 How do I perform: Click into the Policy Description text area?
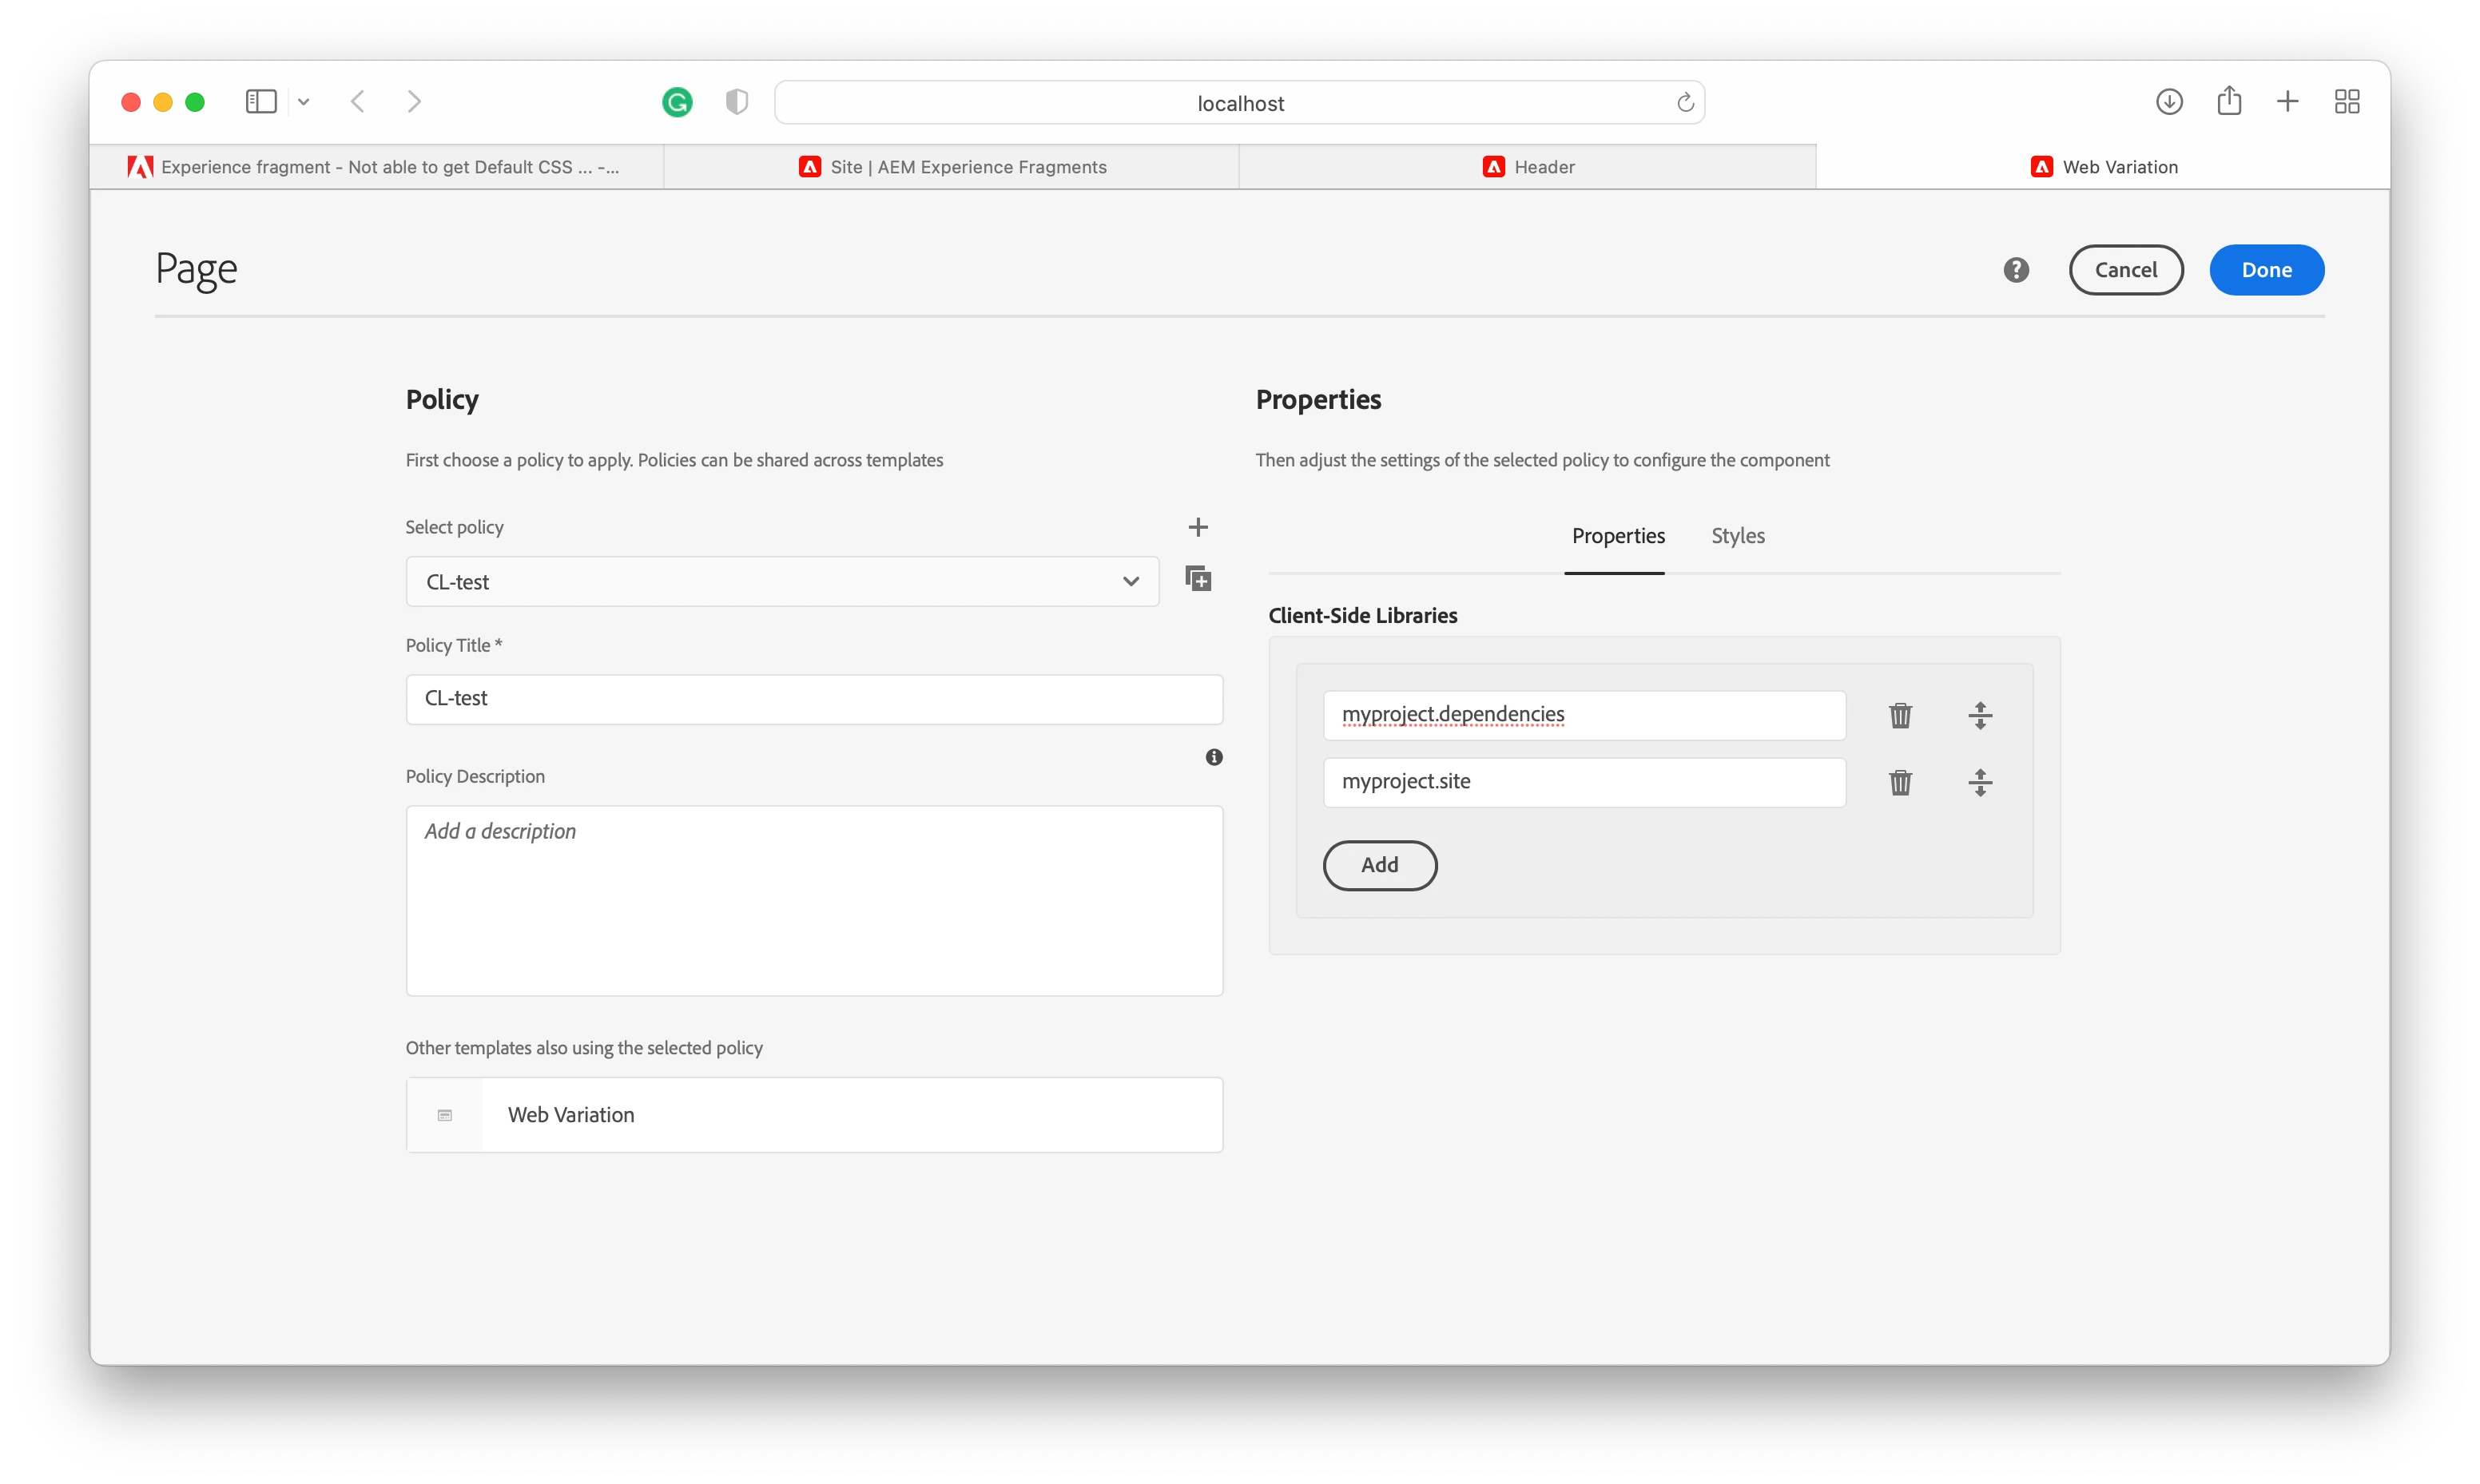(814, 900)
